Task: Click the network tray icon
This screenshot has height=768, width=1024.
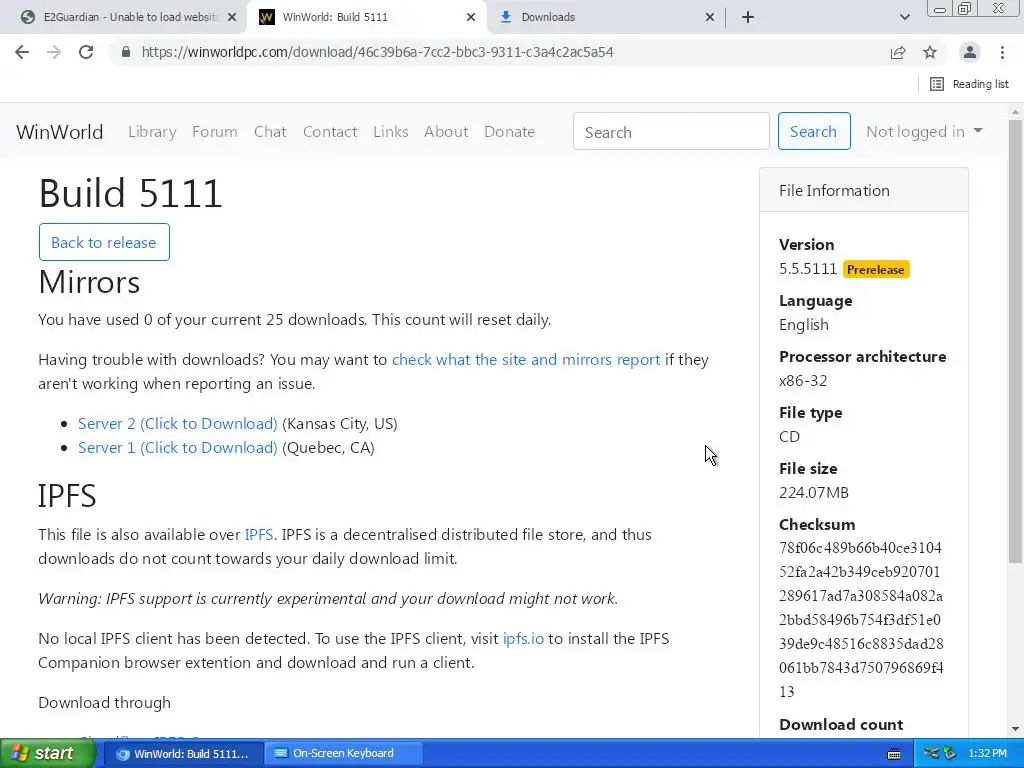Action: tap(931, 754)
